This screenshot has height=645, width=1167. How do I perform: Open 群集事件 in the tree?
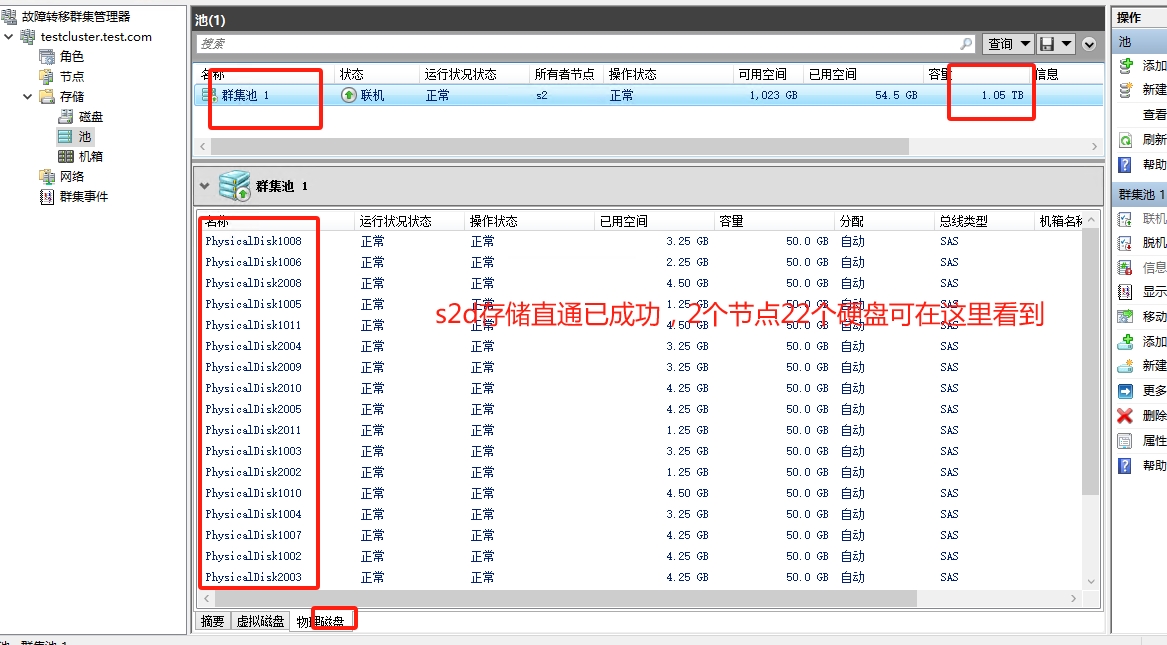pos(83,196)
